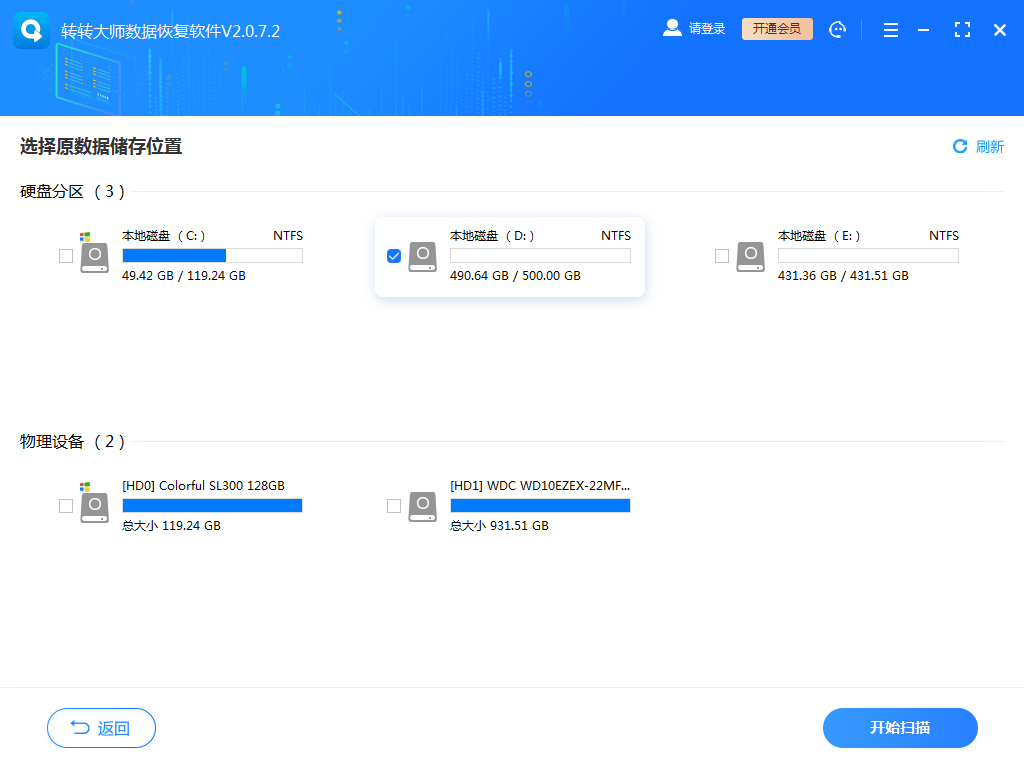The image size is (1024, 768).
Task: Click the 开始扫描 scan button
Action: click(900, 728)
